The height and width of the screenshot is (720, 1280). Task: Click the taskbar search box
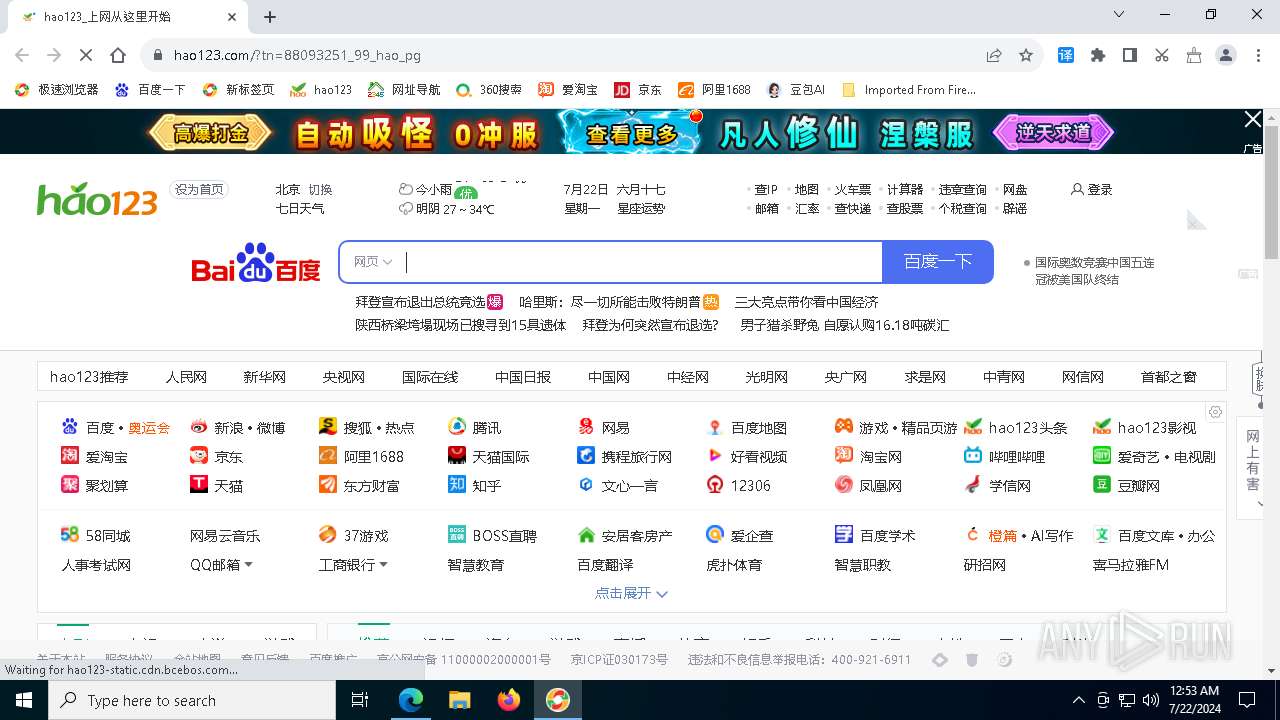[192, 700]
